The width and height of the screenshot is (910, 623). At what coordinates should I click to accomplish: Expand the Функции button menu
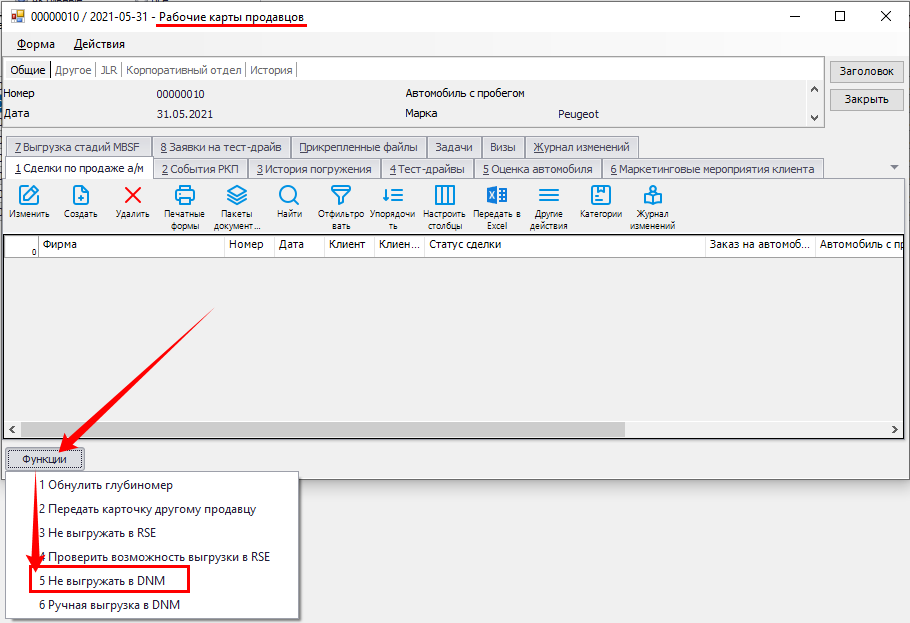(x=45, y=458)
